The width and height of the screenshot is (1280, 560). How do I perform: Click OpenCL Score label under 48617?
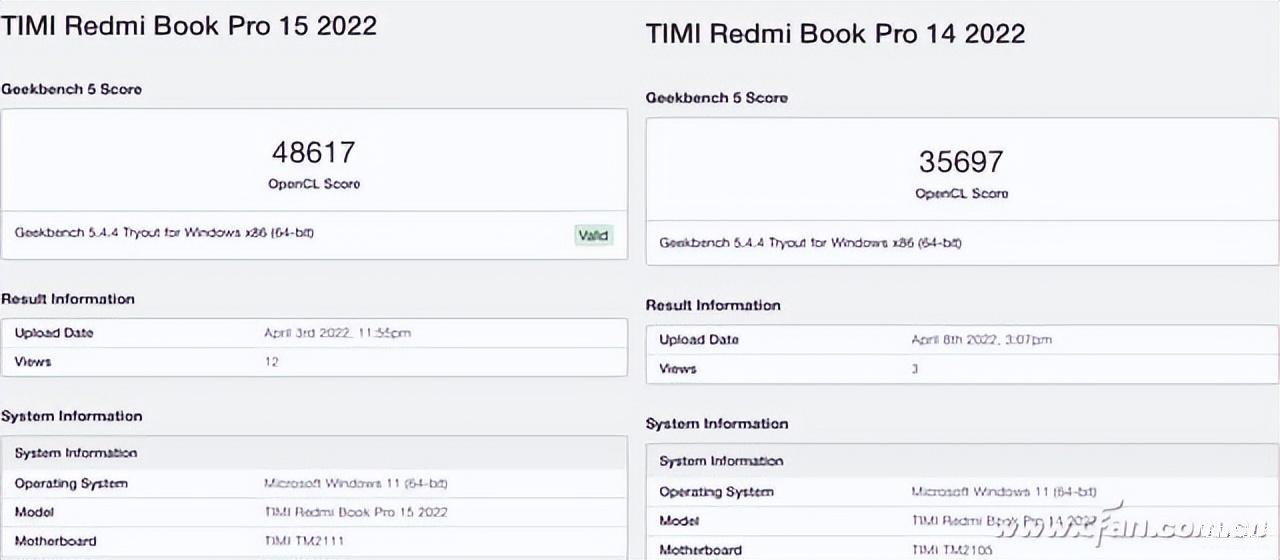(x=314, y=184)
